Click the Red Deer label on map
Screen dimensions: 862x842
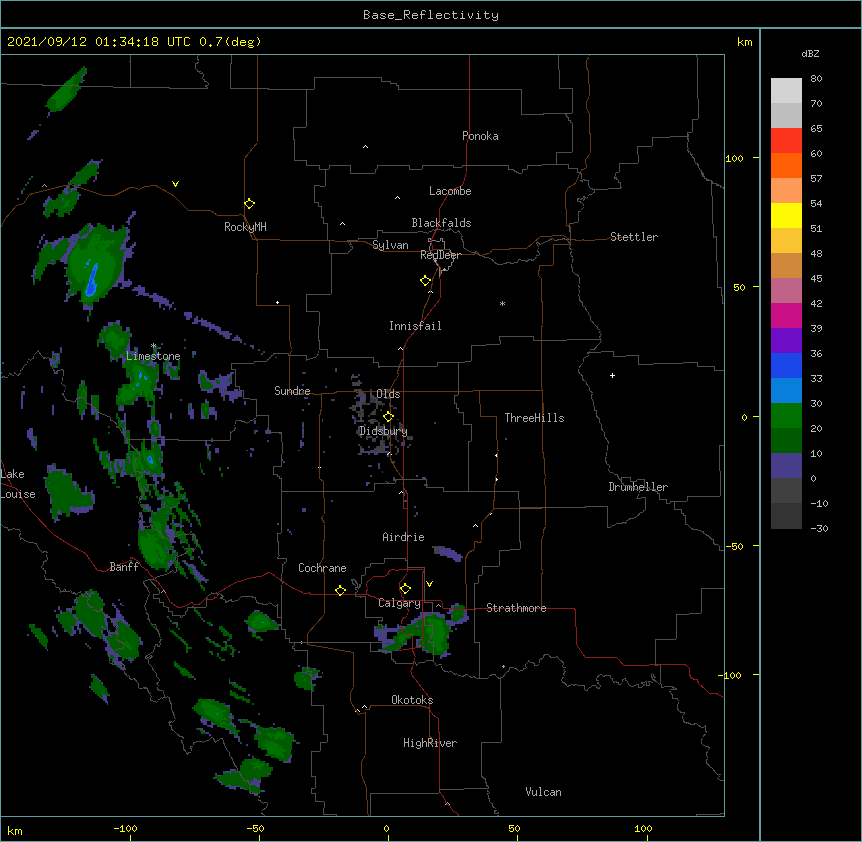pyautogui.click(x=440, y=255)
